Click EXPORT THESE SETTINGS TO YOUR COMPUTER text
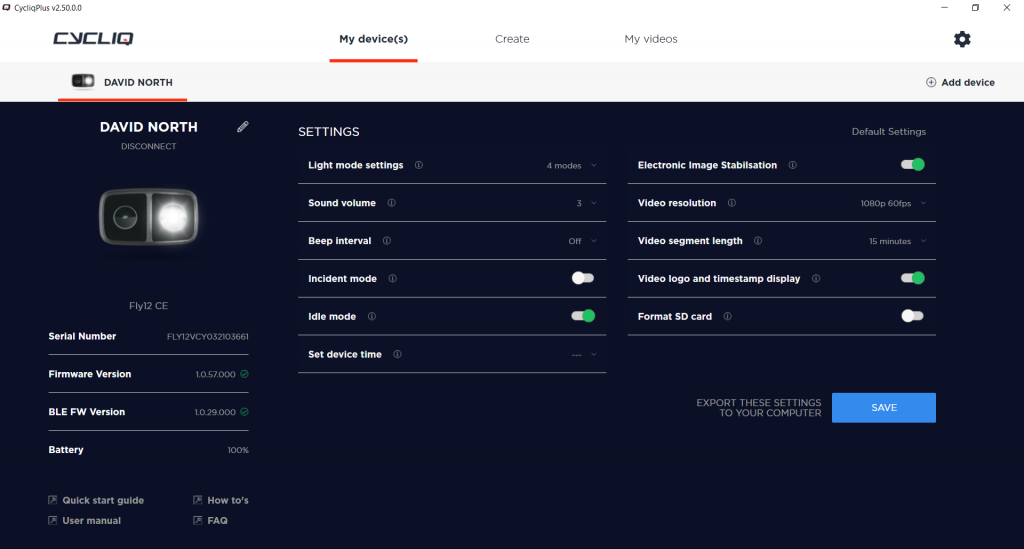The width and height of the screenshot is (1024, 549). [x=759, y=408]
